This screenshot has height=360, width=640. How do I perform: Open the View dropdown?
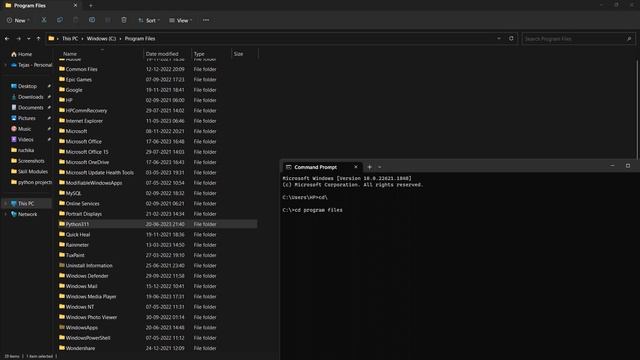[x=180, y=20]
